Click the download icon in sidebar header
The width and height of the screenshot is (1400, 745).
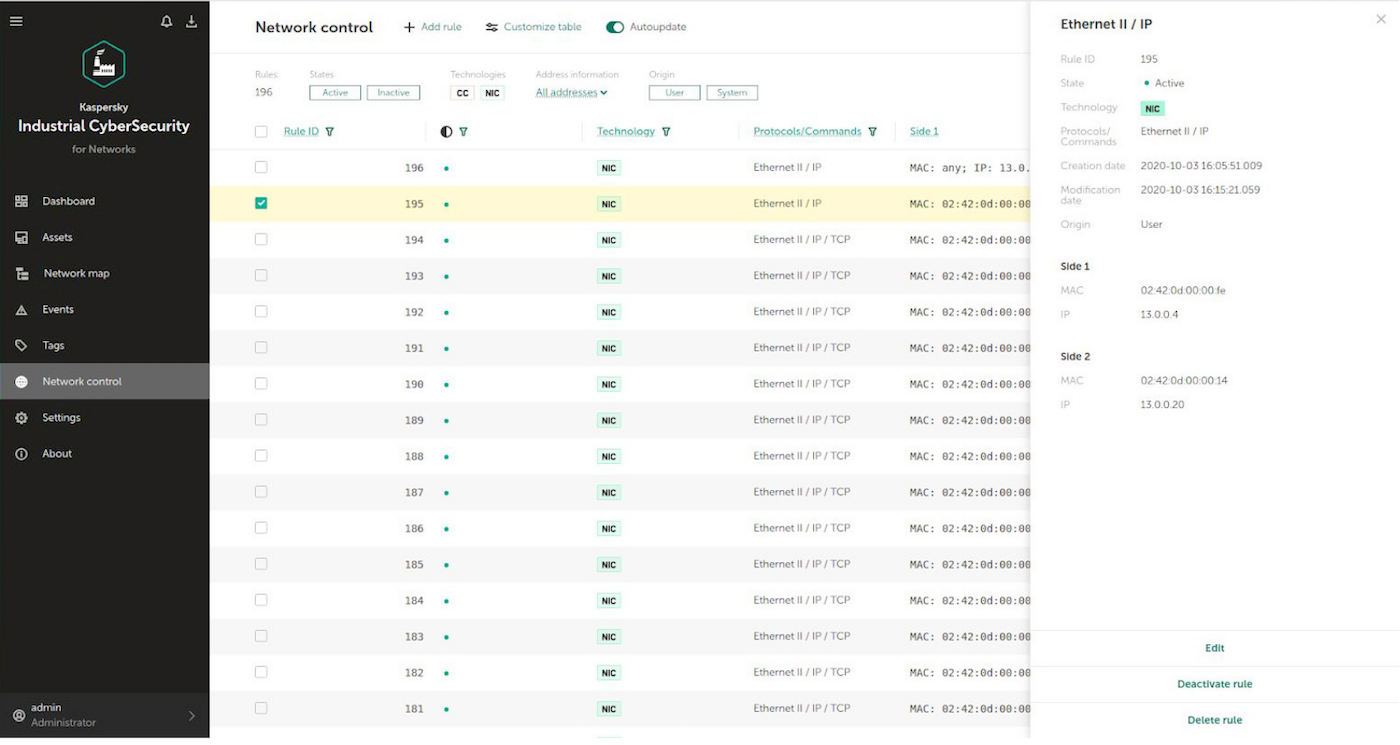[192, 22]
